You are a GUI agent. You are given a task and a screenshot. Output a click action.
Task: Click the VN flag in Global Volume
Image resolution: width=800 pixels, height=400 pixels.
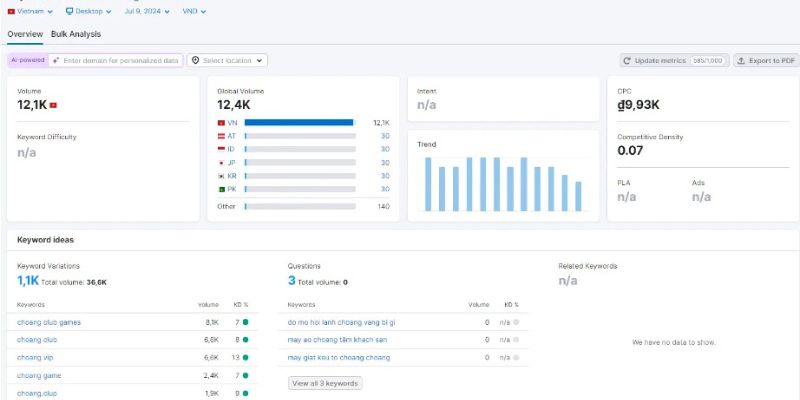tap(221, 123)
